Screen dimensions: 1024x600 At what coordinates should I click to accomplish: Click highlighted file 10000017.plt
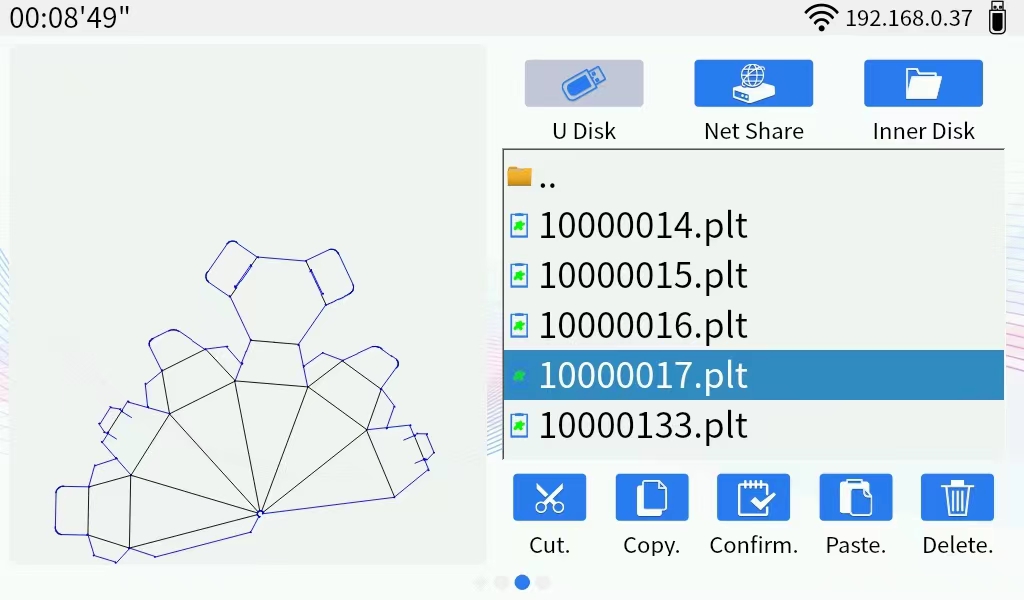pos(643,375)
